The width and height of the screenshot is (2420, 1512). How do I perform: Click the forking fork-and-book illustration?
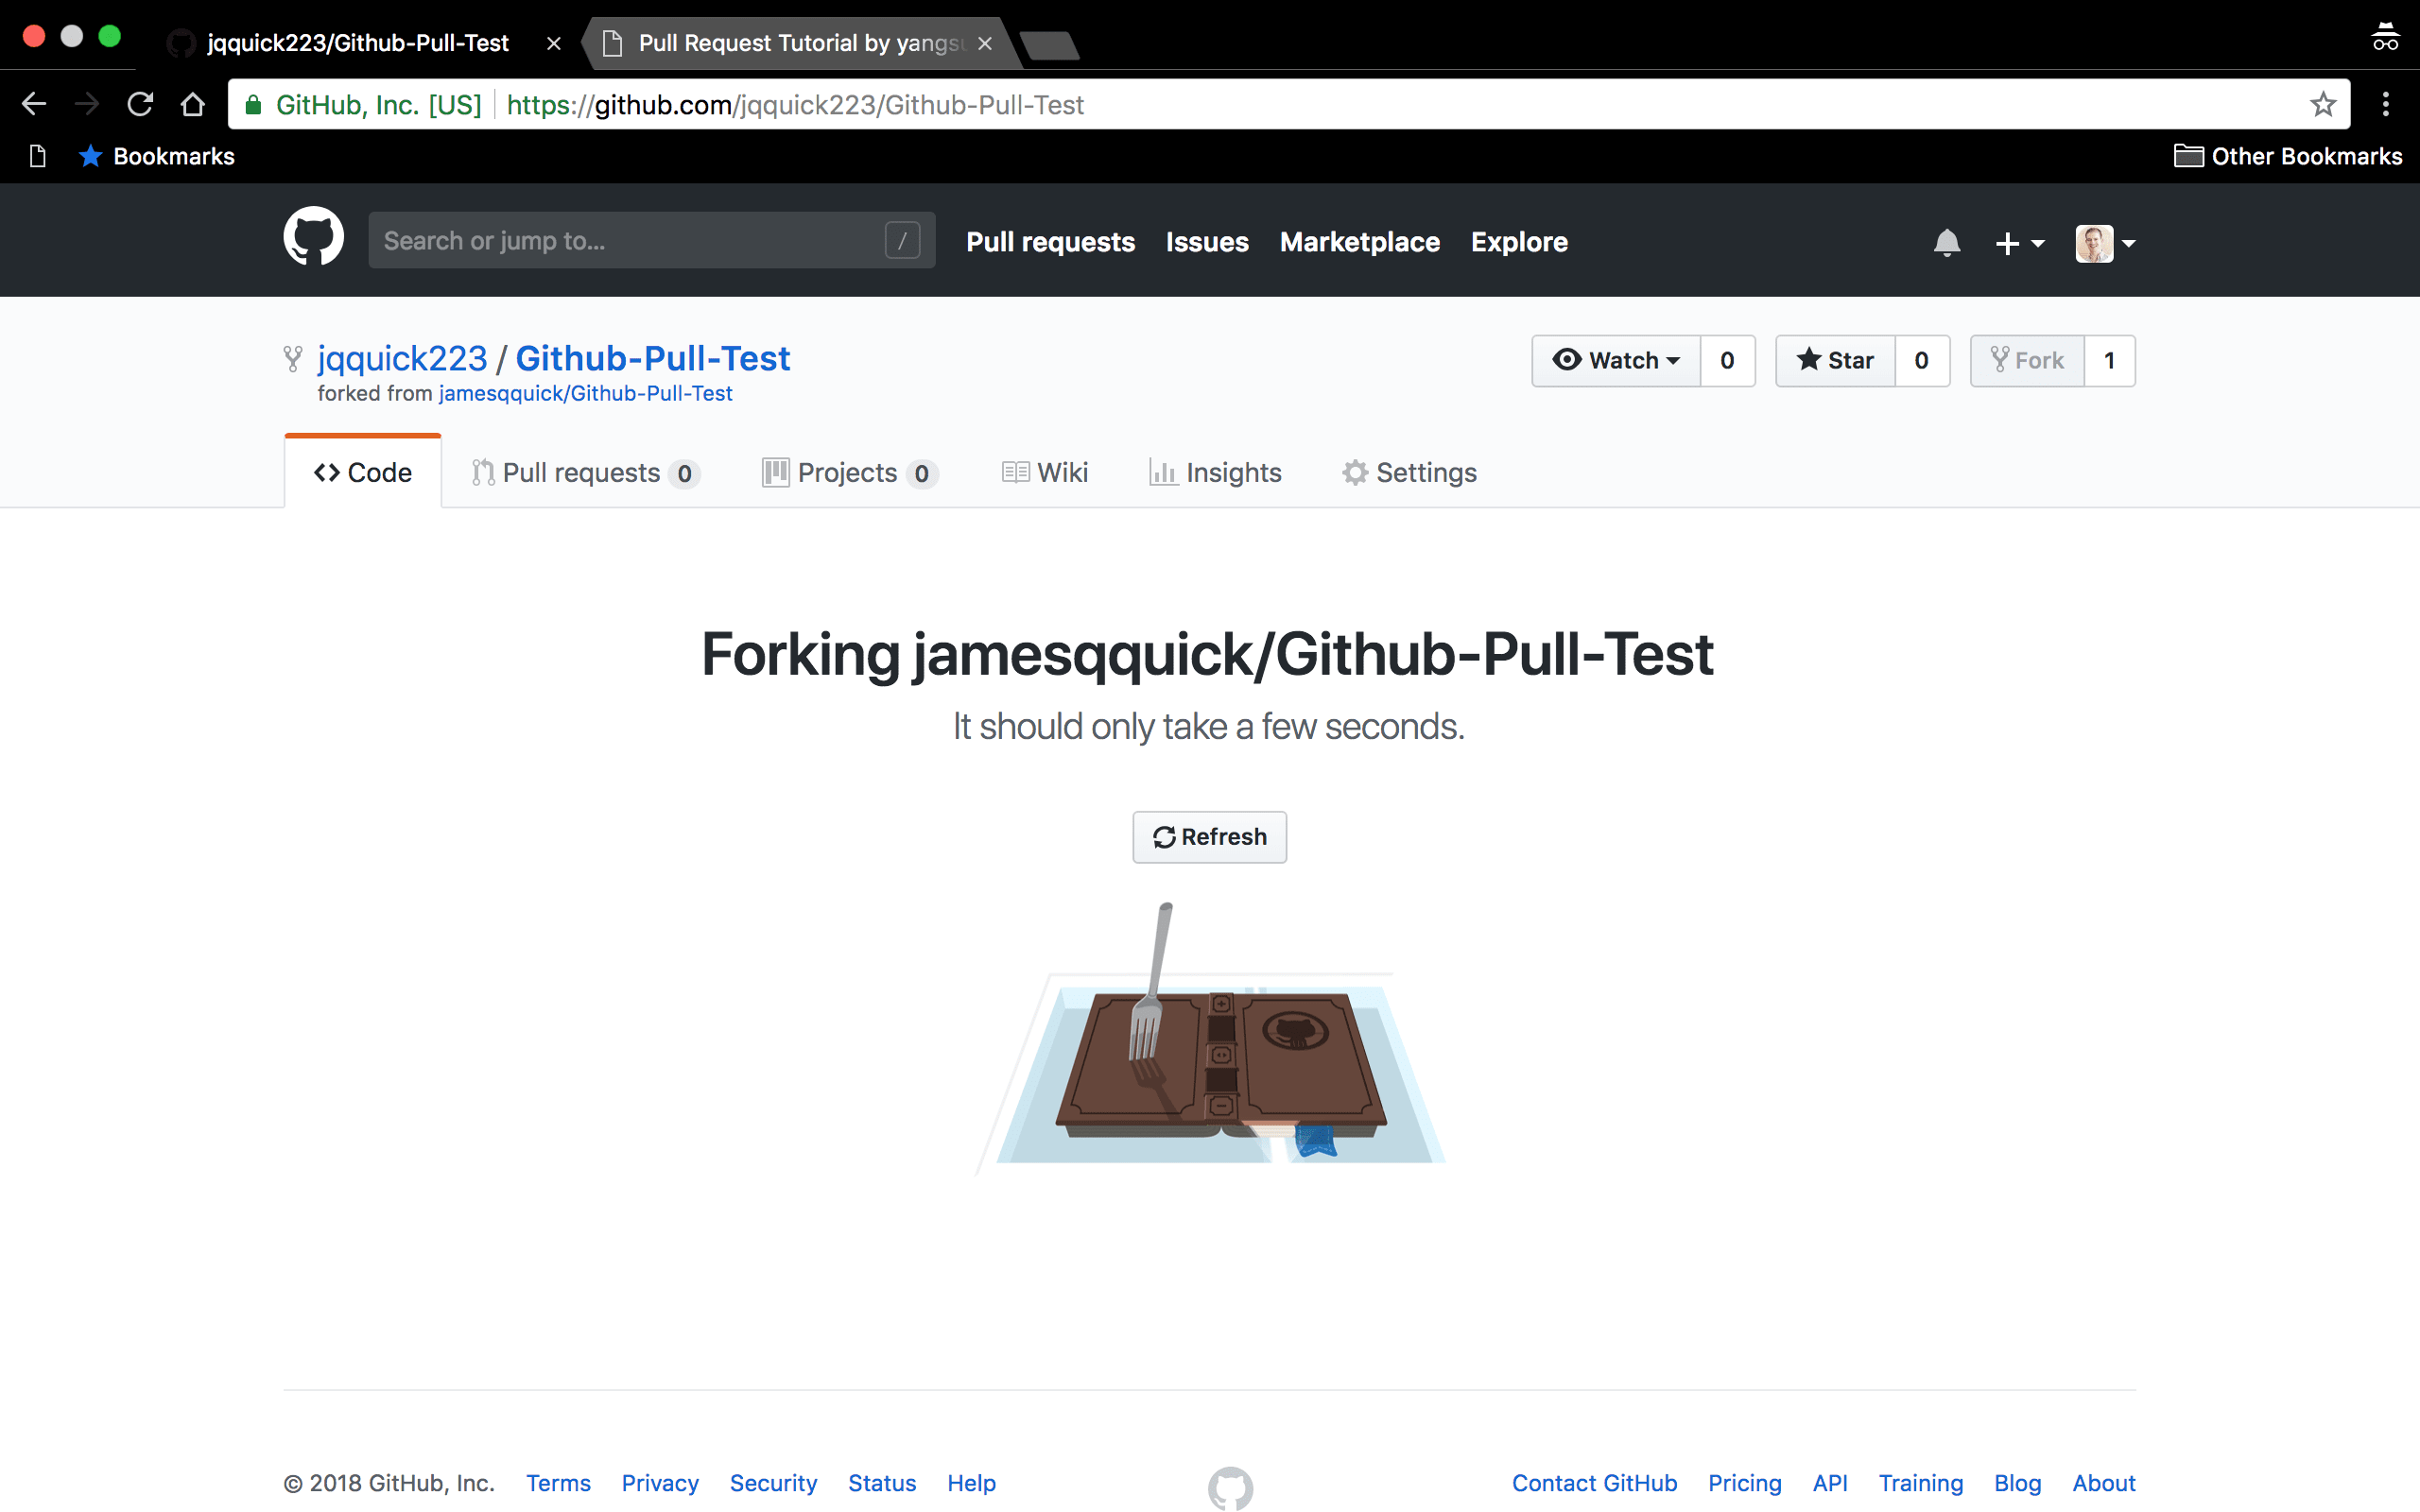(1211, 1038)
